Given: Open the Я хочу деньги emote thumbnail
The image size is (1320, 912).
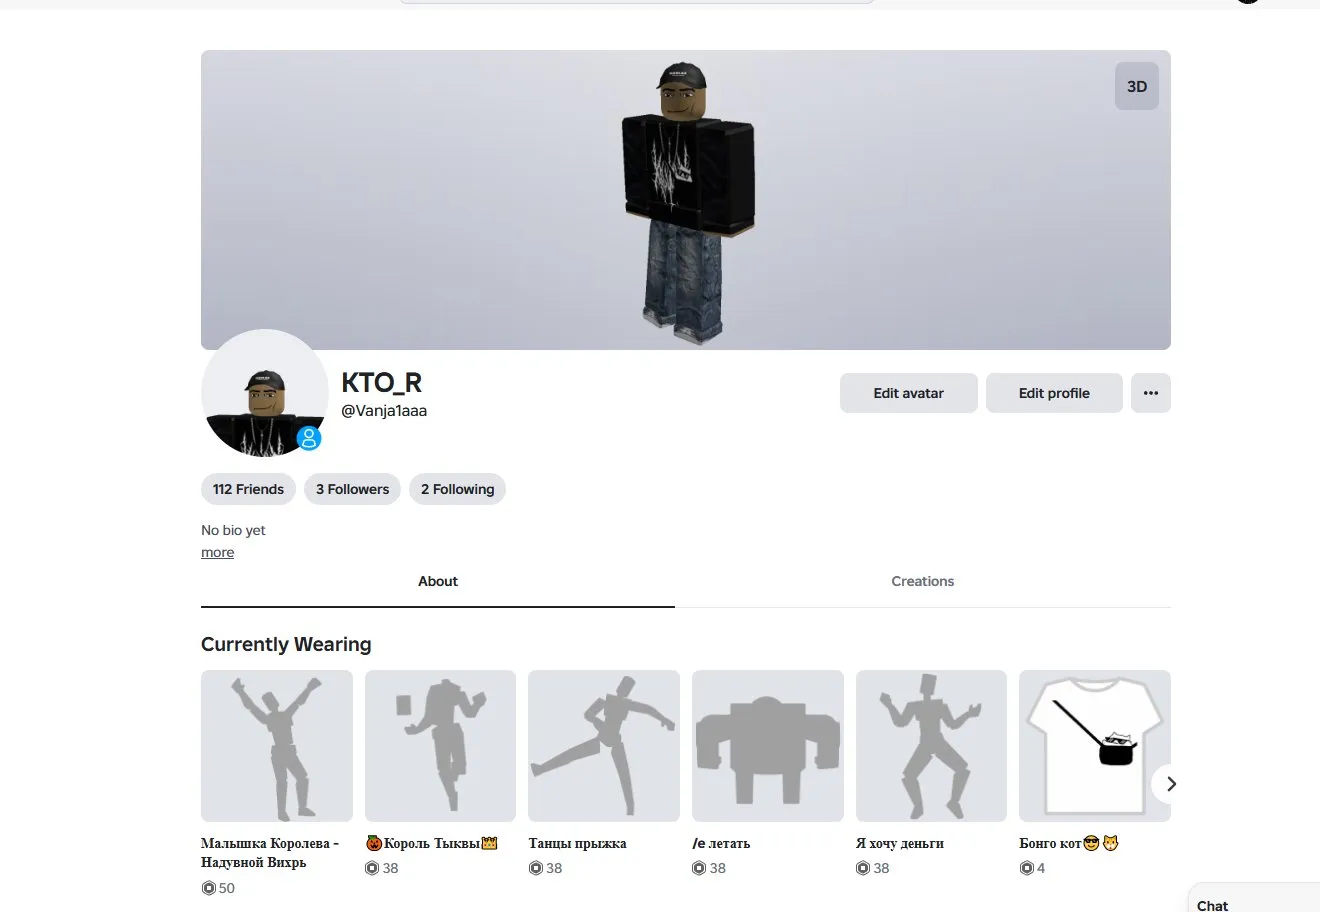Looking at the screenshot, I should 931,746.
